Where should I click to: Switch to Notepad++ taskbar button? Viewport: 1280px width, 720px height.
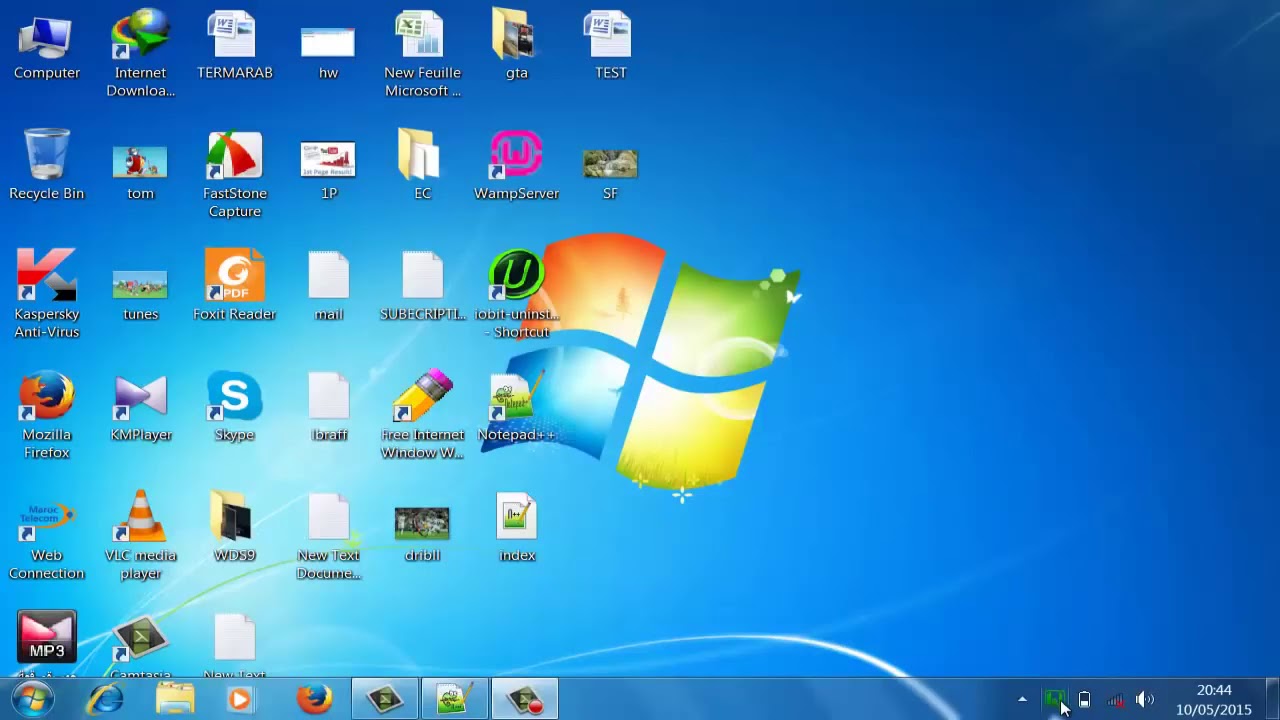pyautogui.click(x=455, y=699)
